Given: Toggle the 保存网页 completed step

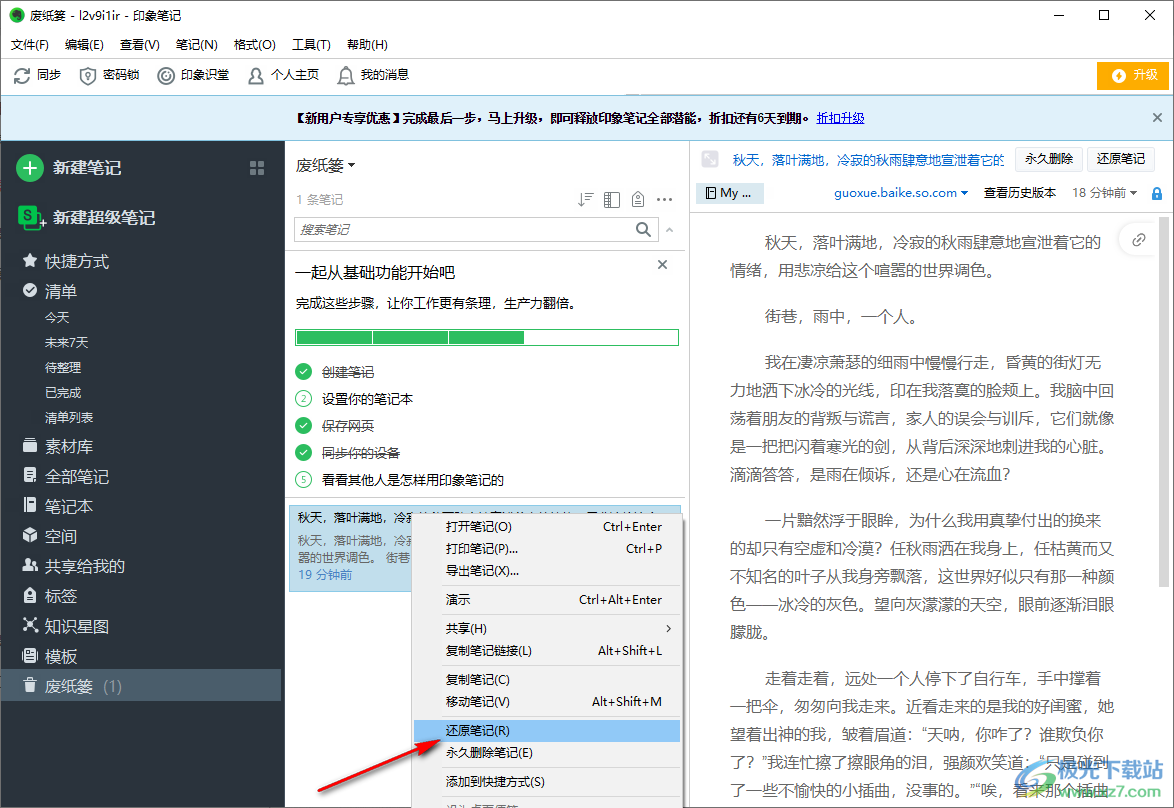Looking at the screenshot, I should (303, 425).
